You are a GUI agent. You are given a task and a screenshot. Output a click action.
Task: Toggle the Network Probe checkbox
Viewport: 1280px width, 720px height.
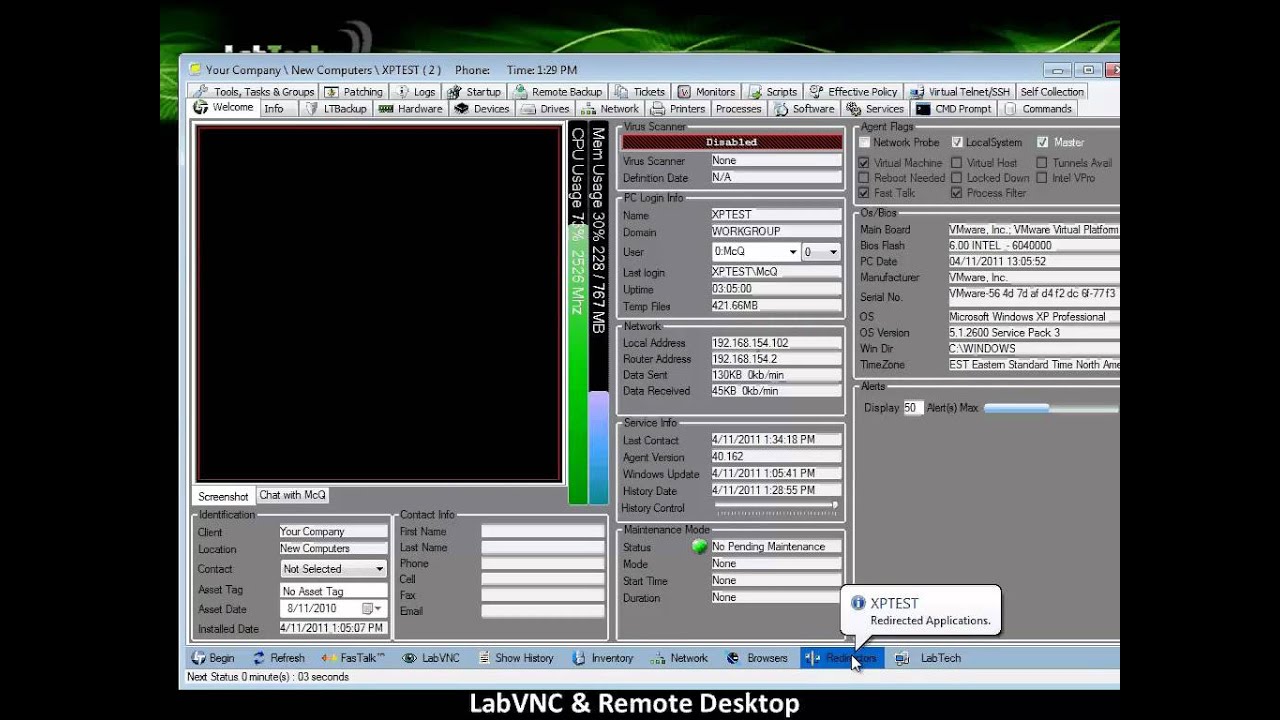coord(865,143)
